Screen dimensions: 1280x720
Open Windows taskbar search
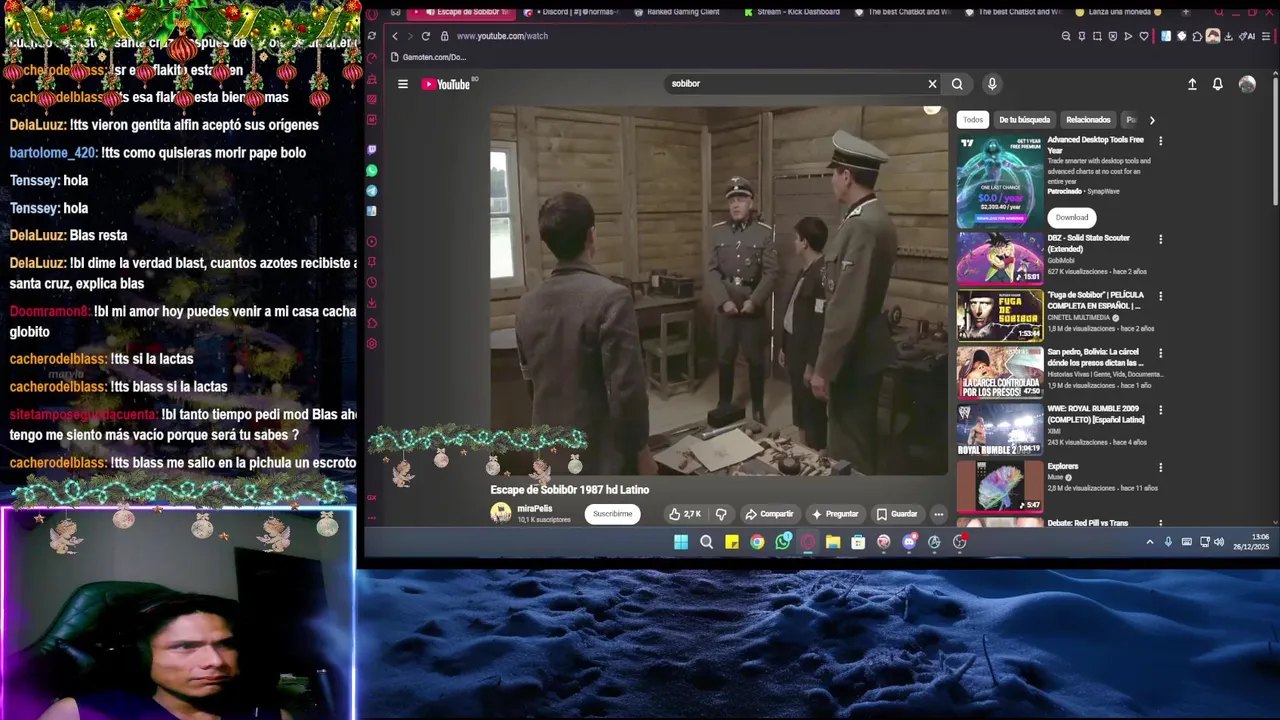pyautogui.click(x=707, y=542)
